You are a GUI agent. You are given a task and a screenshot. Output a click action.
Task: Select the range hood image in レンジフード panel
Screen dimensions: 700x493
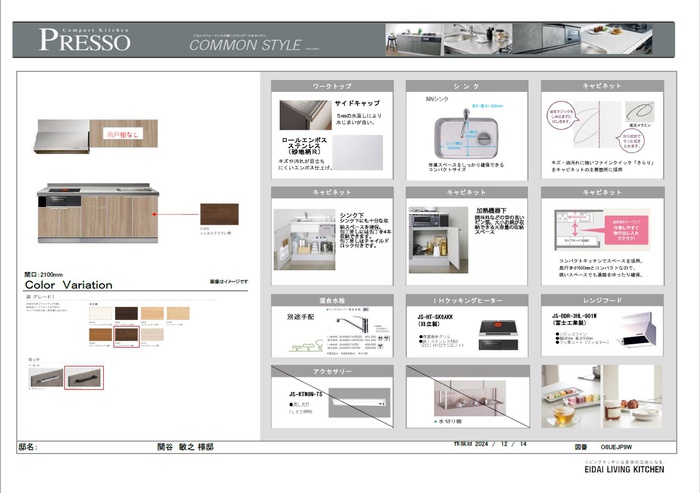[x=637, y=329]
